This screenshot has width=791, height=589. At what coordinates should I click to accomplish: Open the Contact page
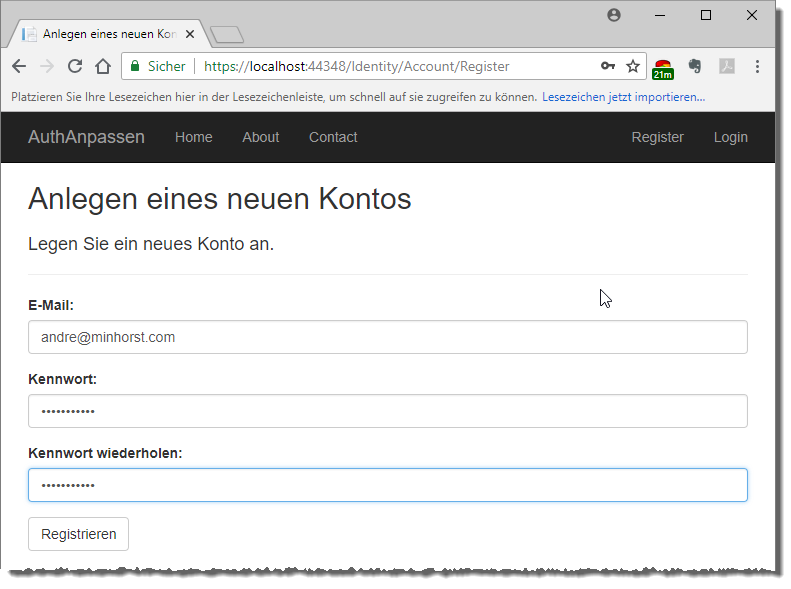pyautogui.click(x=333, y=137)
